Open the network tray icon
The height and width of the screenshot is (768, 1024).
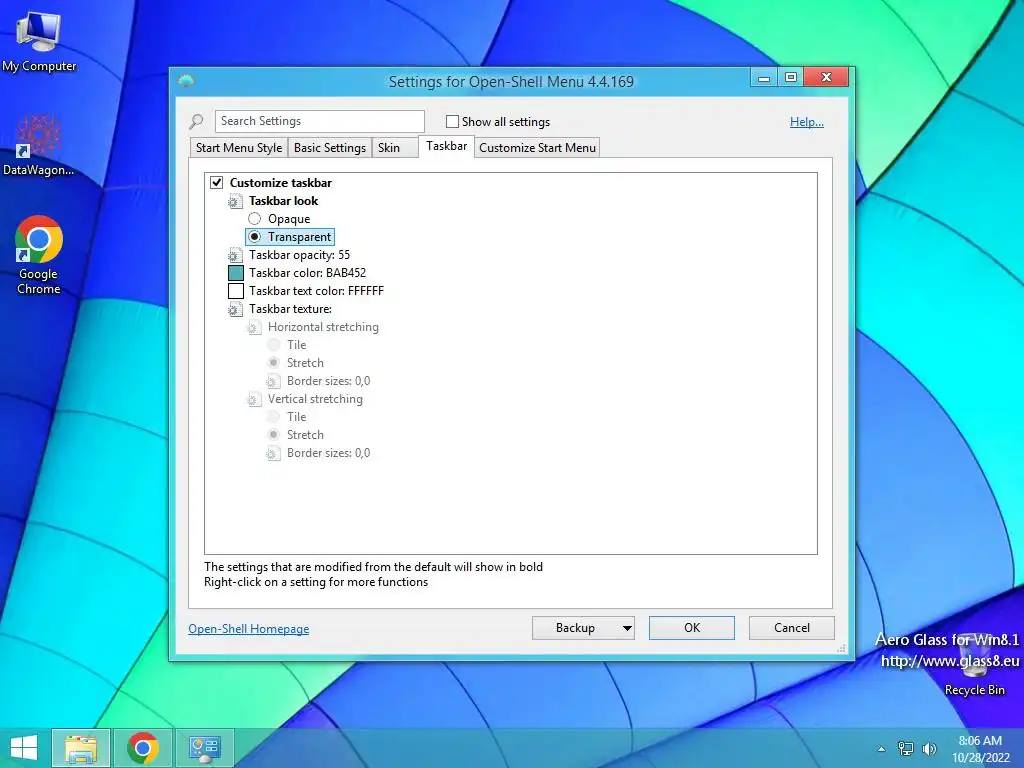905,749
